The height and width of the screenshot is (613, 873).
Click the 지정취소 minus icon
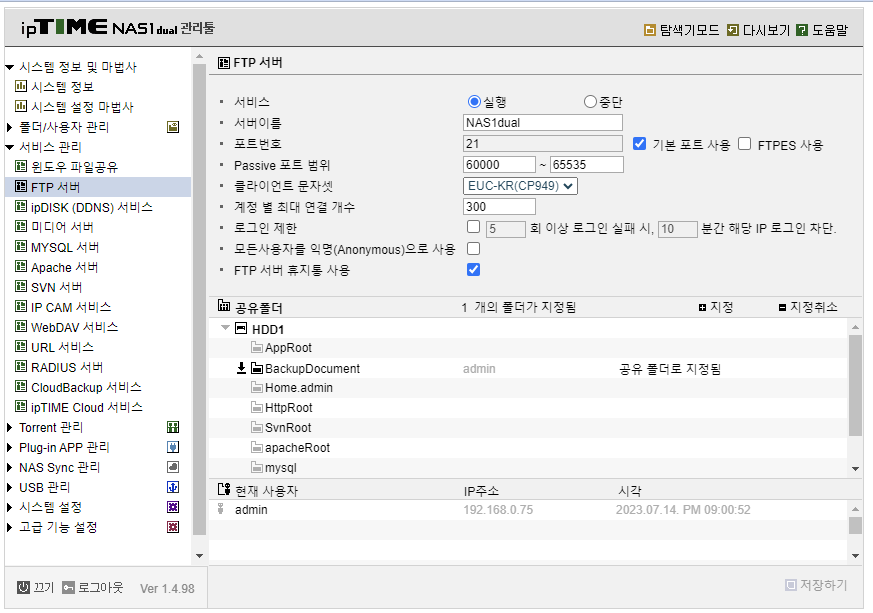tap(782, 307)
